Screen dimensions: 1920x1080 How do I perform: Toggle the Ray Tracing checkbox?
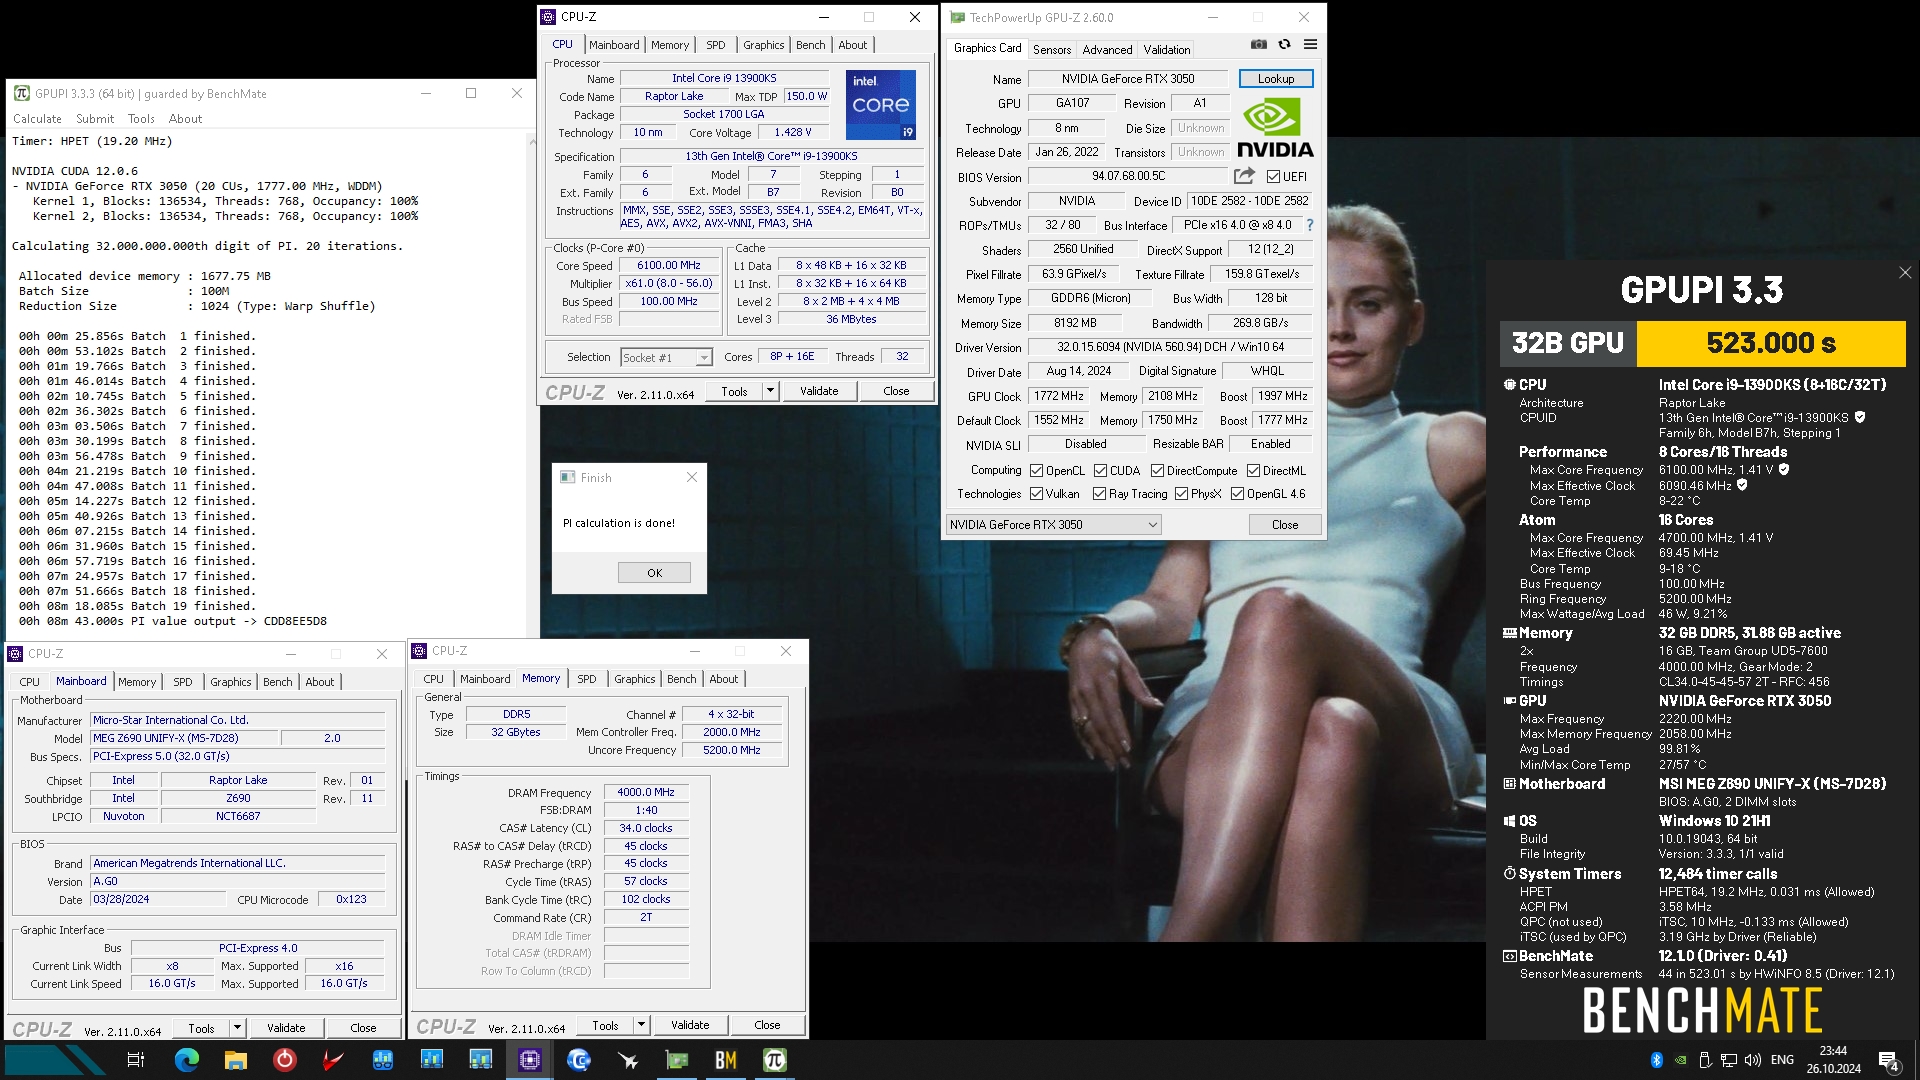[x=1099, y=494]
